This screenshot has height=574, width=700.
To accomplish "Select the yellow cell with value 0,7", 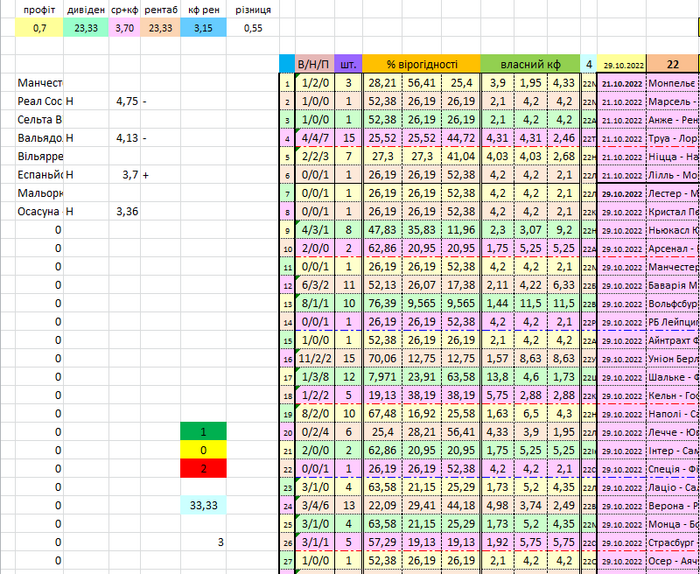I will (x=39, y=28).
